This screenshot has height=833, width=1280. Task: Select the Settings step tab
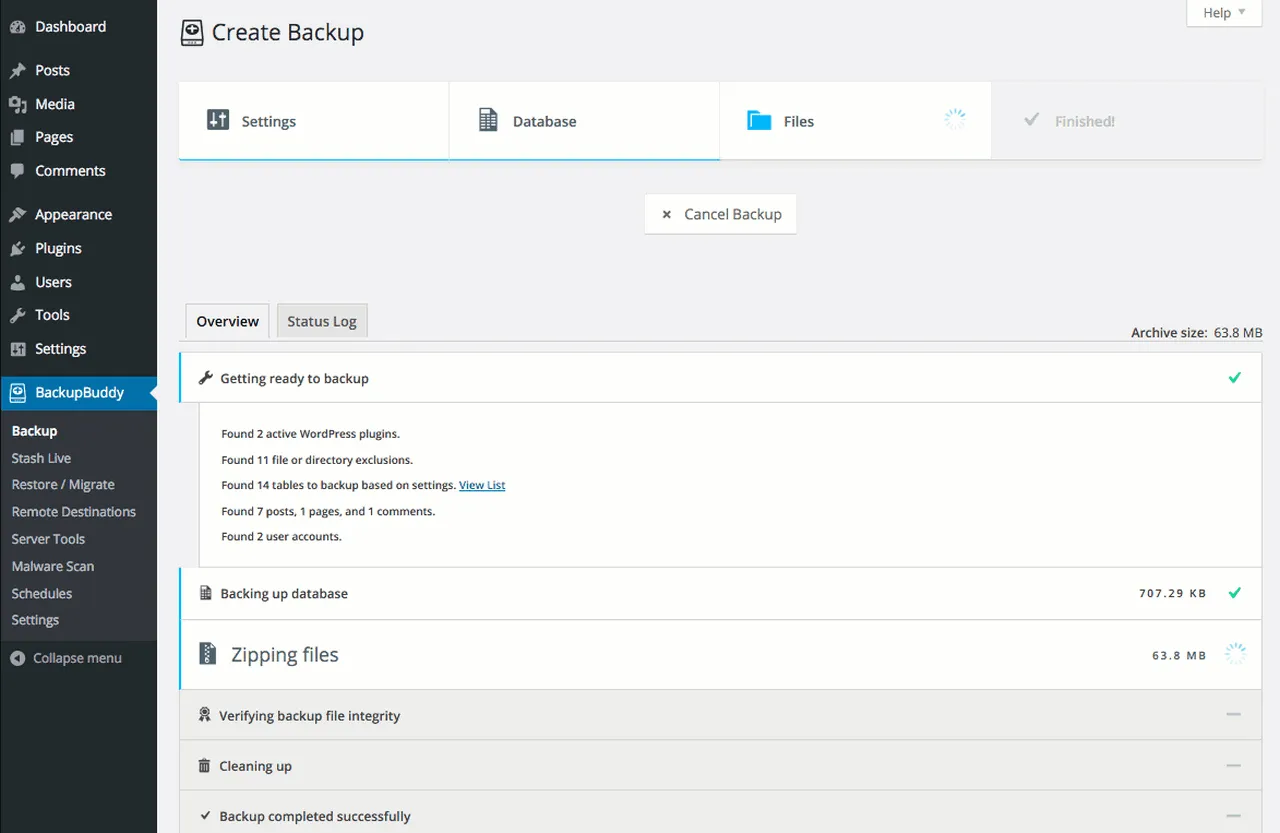[314, 121]
